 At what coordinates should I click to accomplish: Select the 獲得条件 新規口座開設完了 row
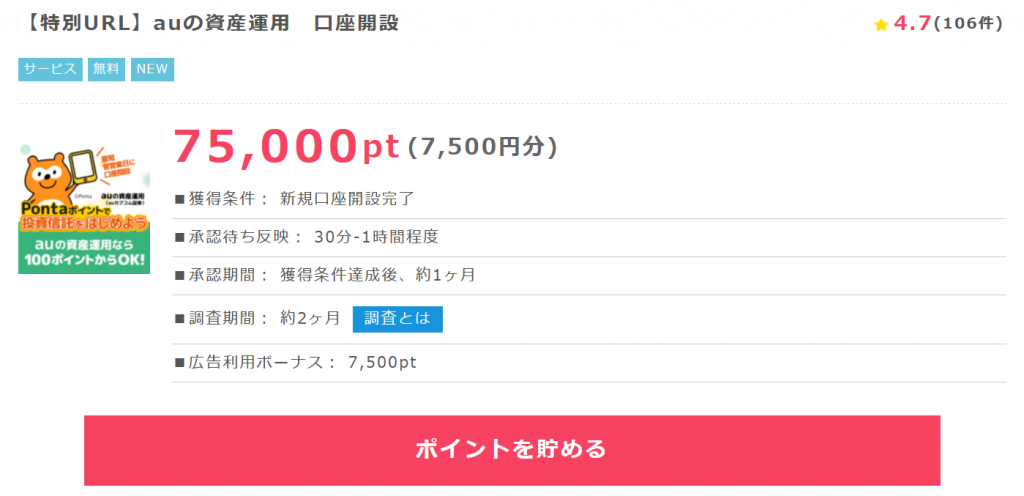589,199
